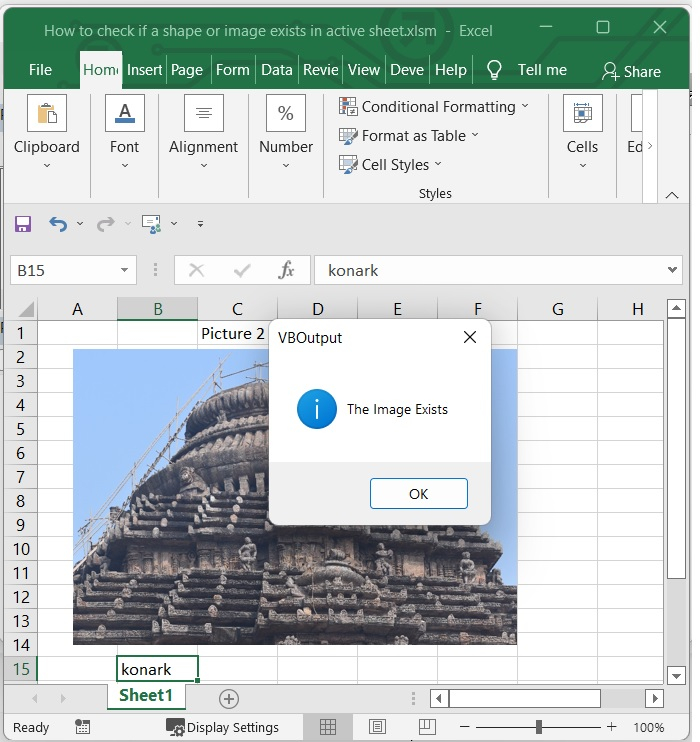700x742 pixels.
Task: Open the Name Box dropdown arrow
Action: click(124, 270)
